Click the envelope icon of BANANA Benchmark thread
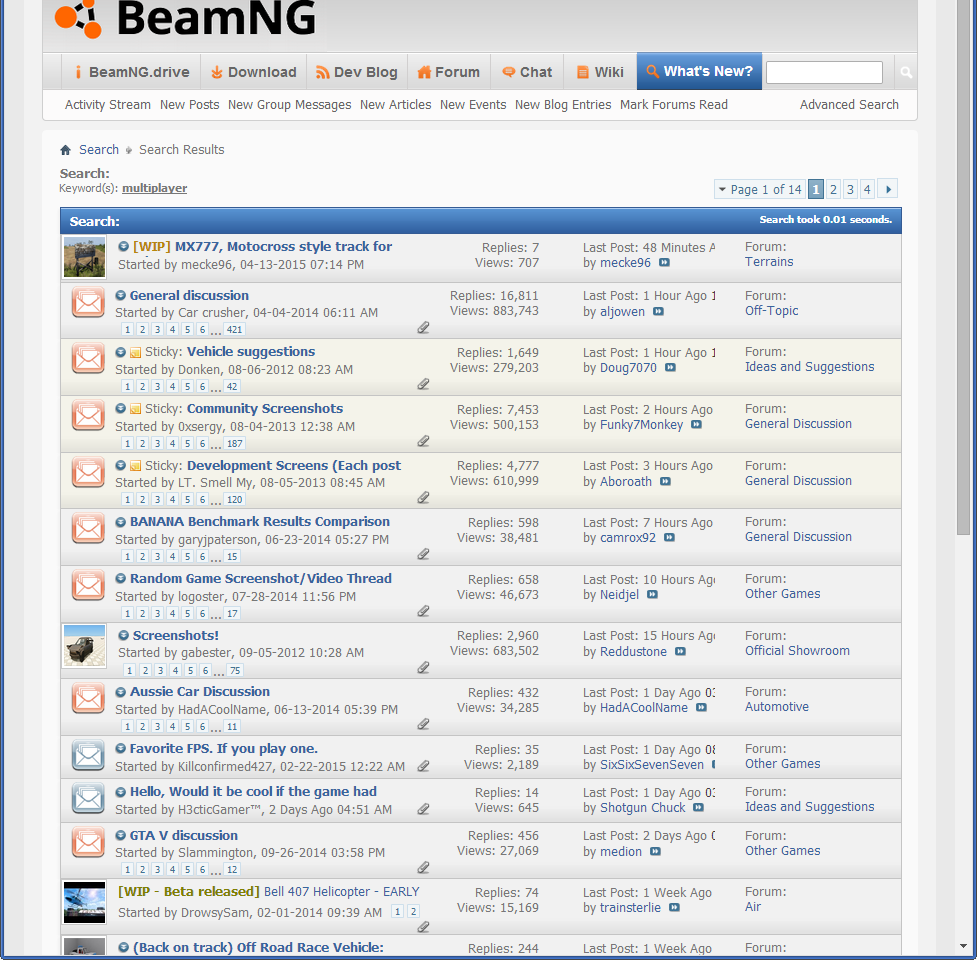The width and height of the screenshot is (977, 960). [88, 528]
